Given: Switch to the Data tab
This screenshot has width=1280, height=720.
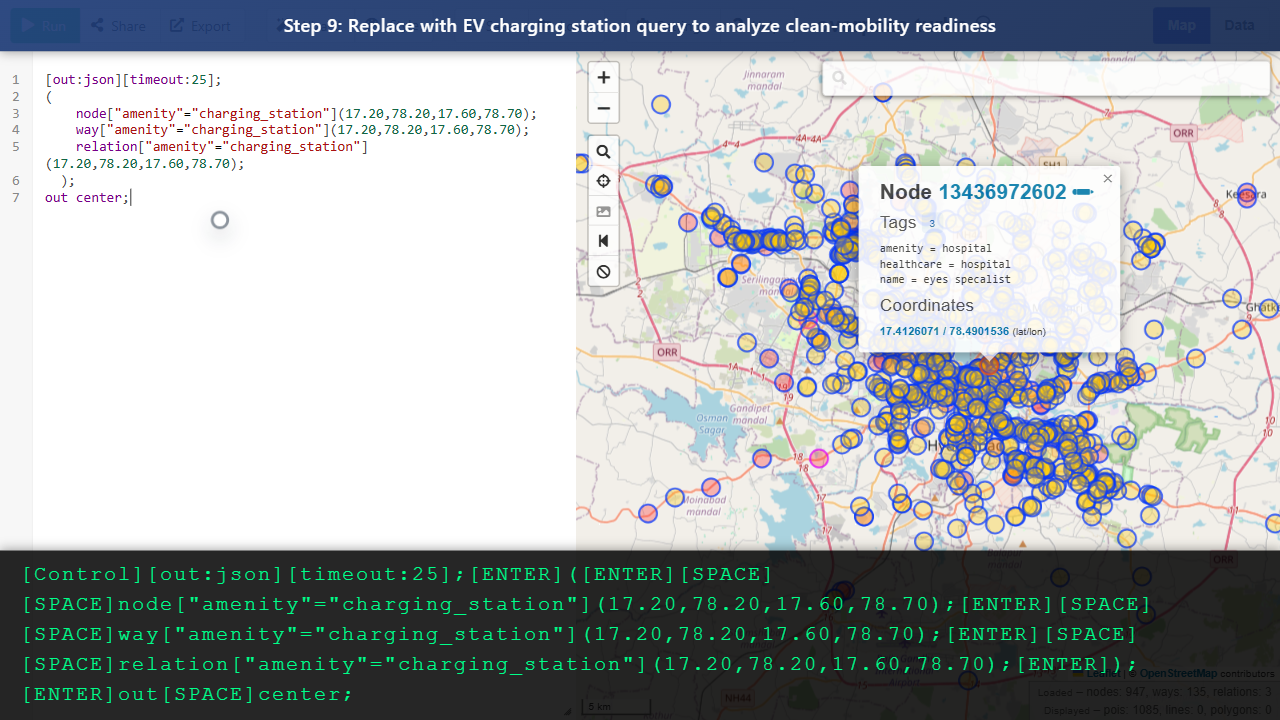Looking at the screenshot, I should [1239, 25].
